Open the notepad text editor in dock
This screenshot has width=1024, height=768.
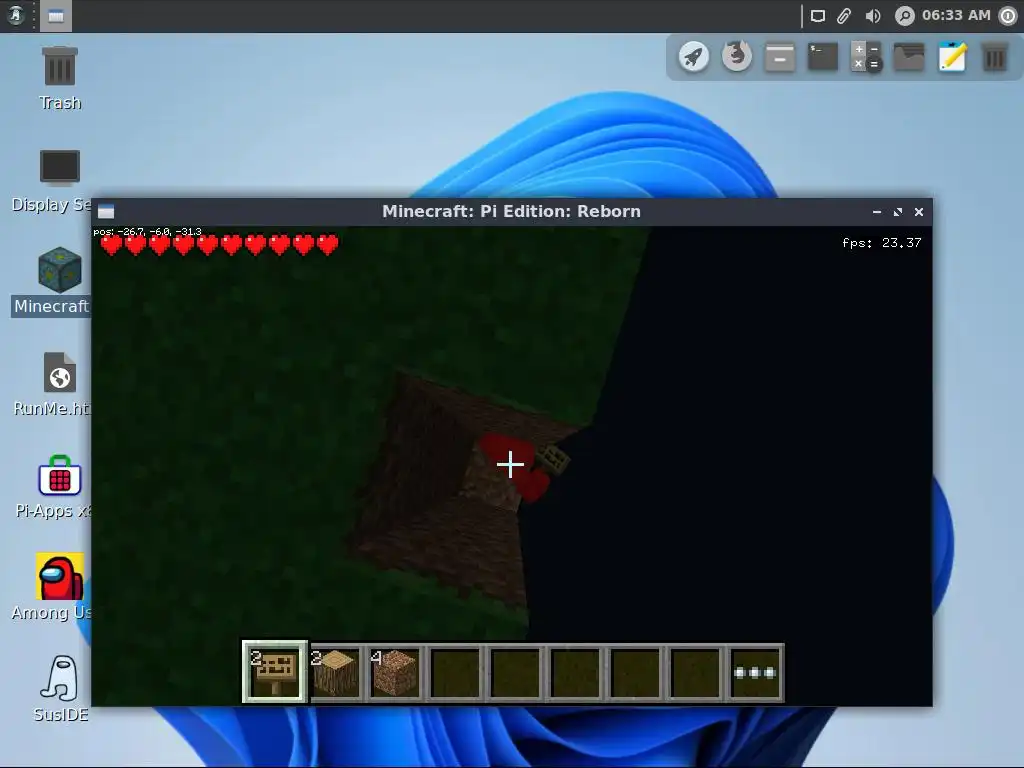pos(952,56)
